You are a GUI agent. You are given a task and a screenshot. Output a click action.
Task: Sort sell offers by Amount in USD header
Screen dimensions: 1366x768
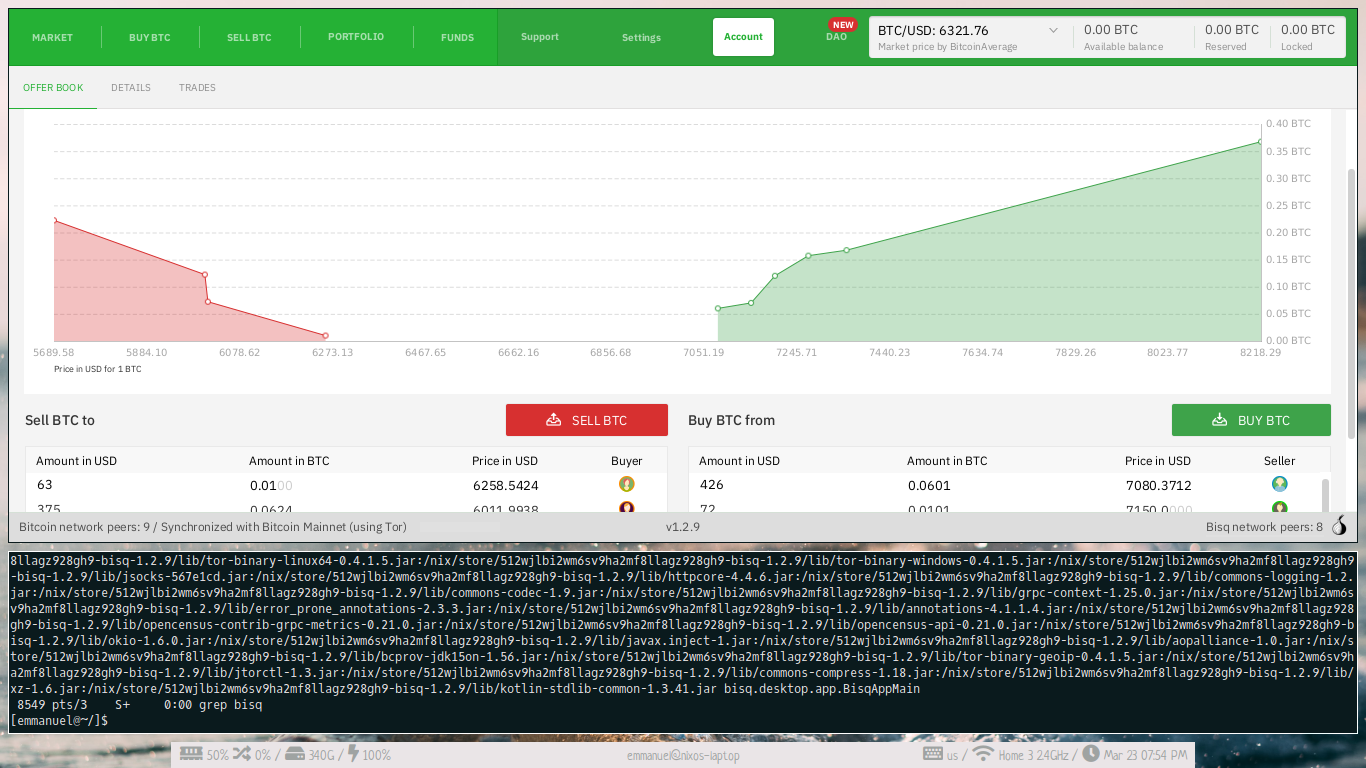point(76,461)
